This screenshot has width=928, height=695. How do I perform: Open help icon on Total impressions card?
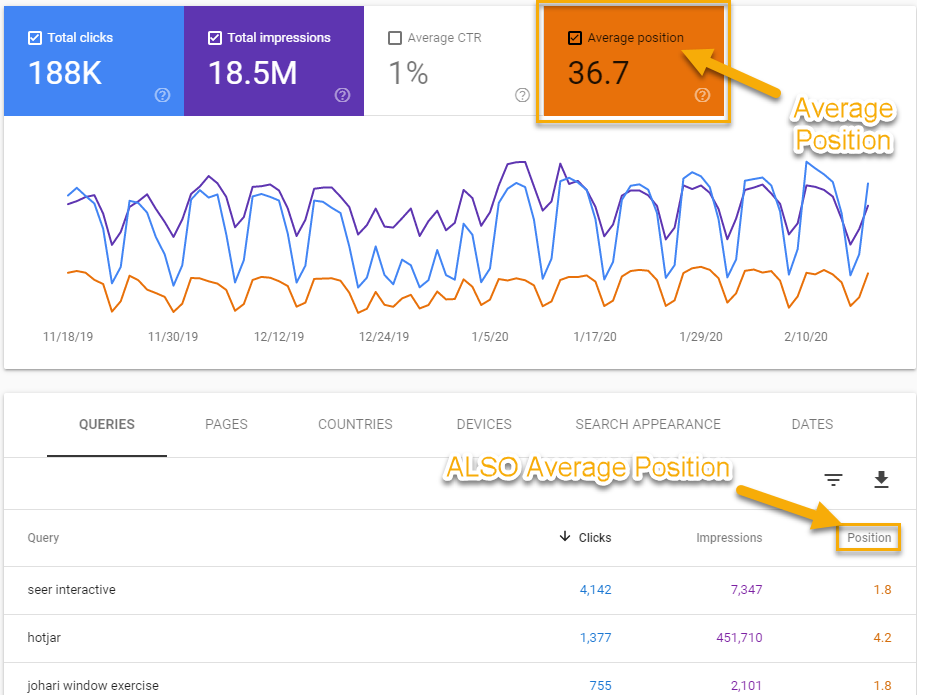tap(342, 95)
